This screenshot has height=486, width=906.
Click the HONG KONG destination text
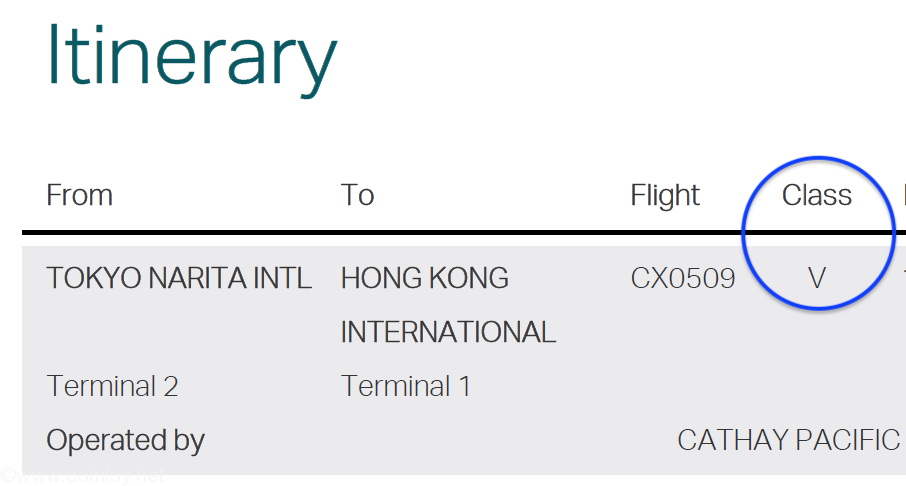coord(425,279)
